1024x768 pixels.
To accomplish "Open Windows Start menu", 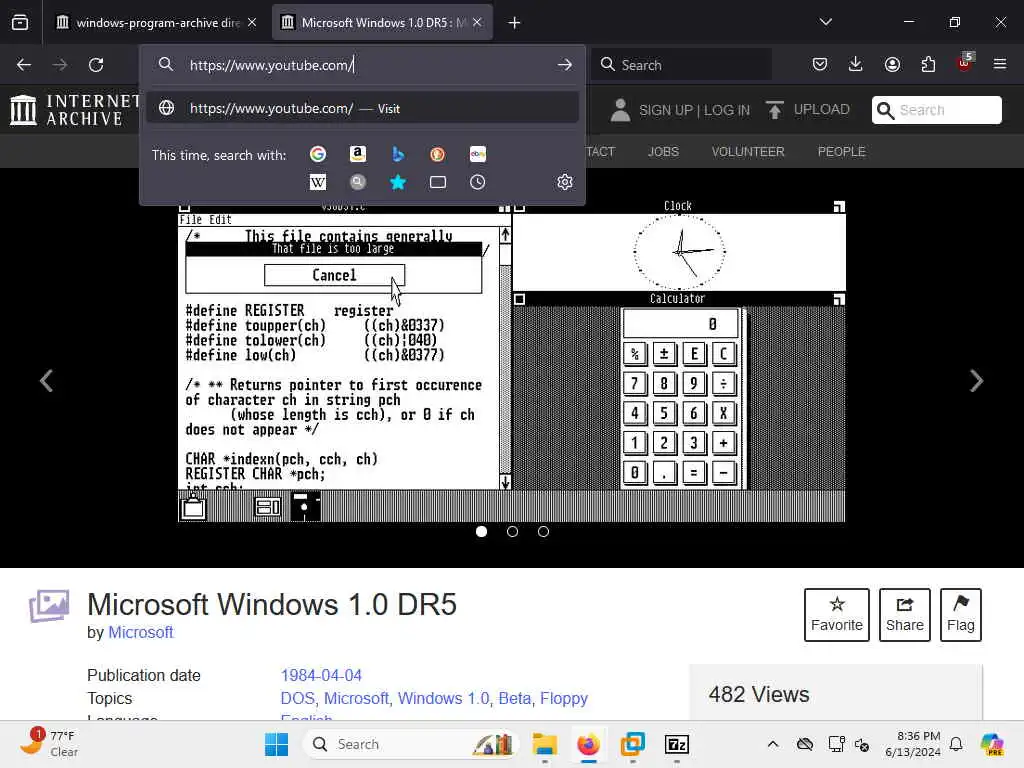I will pos(276,744).
